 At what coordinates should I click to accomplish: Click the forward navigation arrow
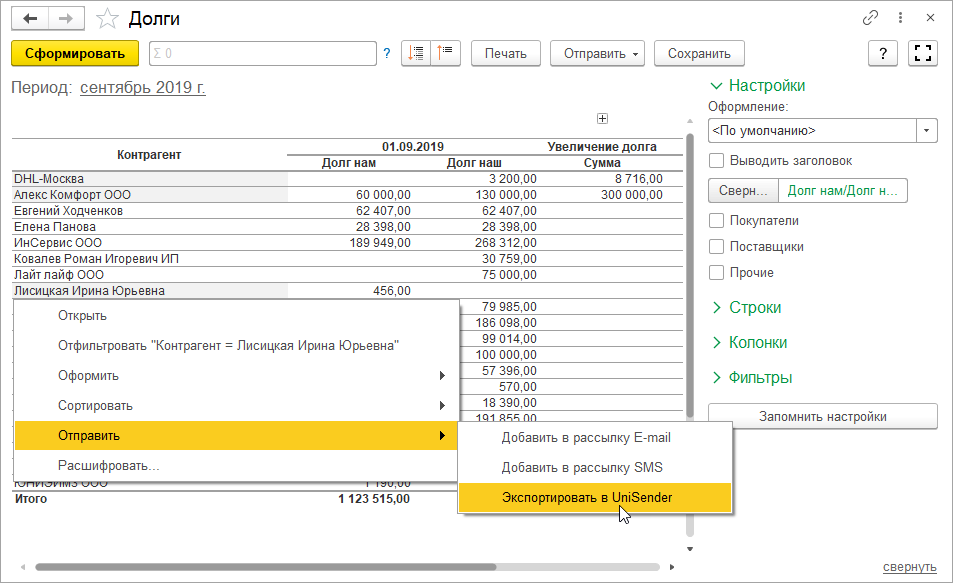(66, 19)
